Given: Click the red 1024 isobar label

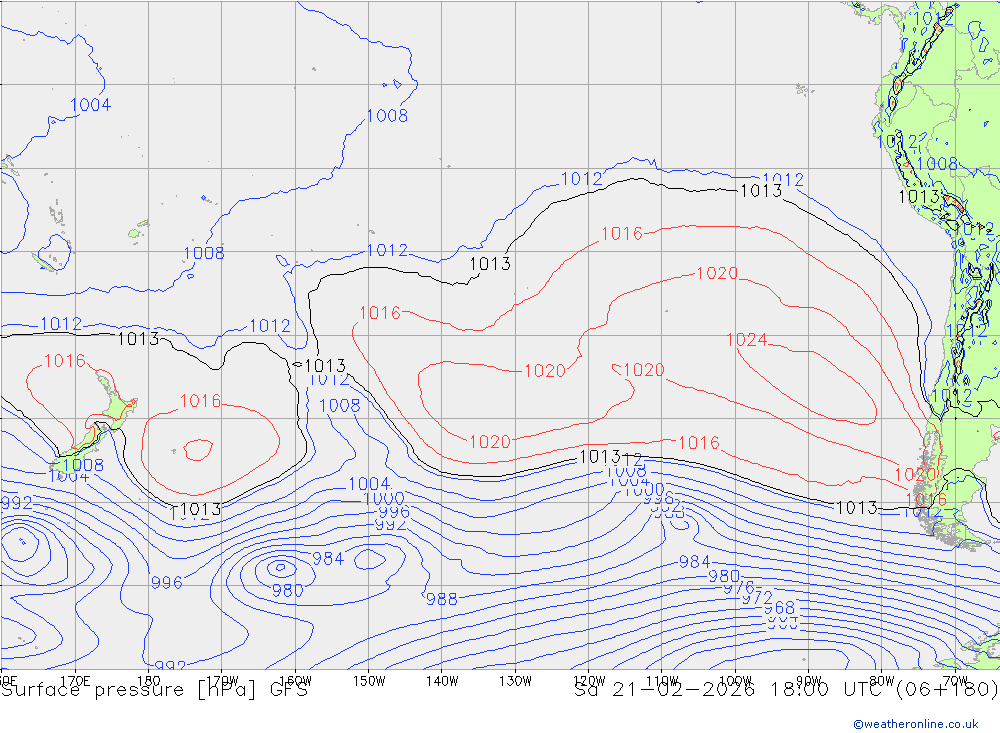Looking at the screenshot, I should click(x=746, y=340).
